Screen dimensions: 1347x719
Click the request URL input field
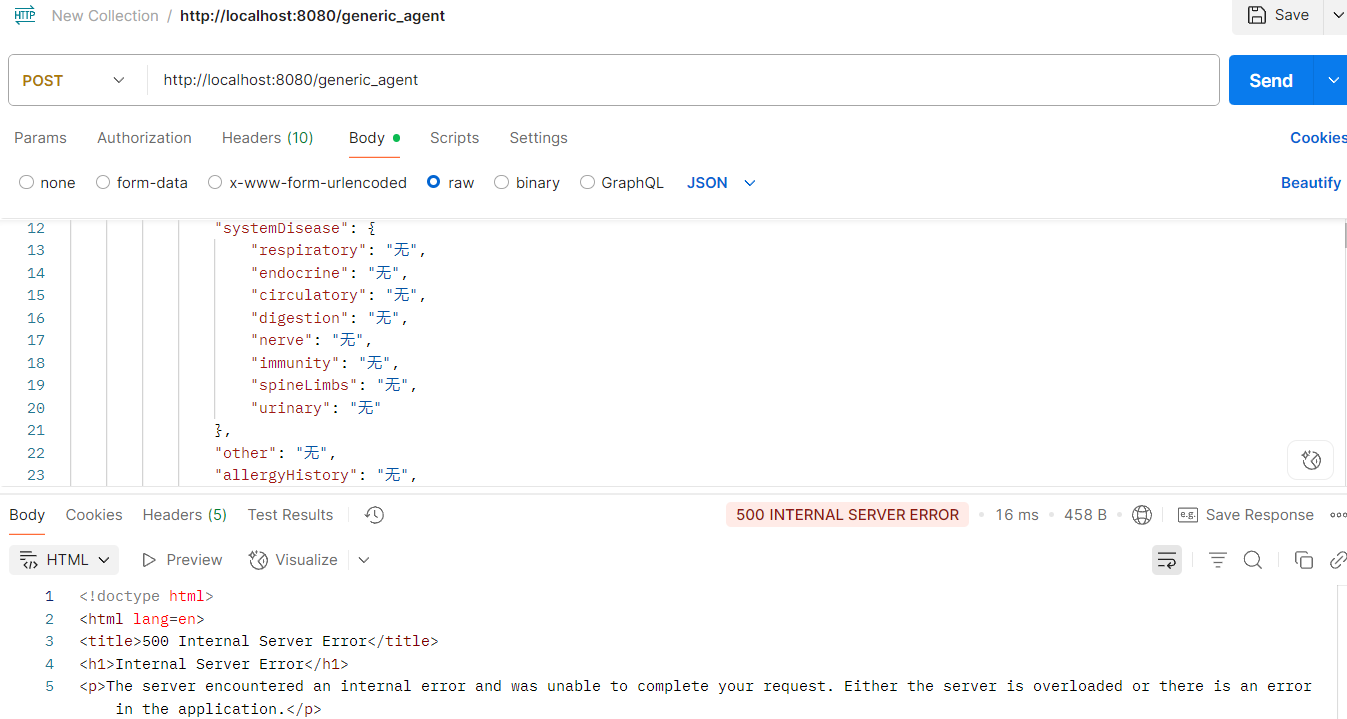pyautogui.click(x=685, y=80)
